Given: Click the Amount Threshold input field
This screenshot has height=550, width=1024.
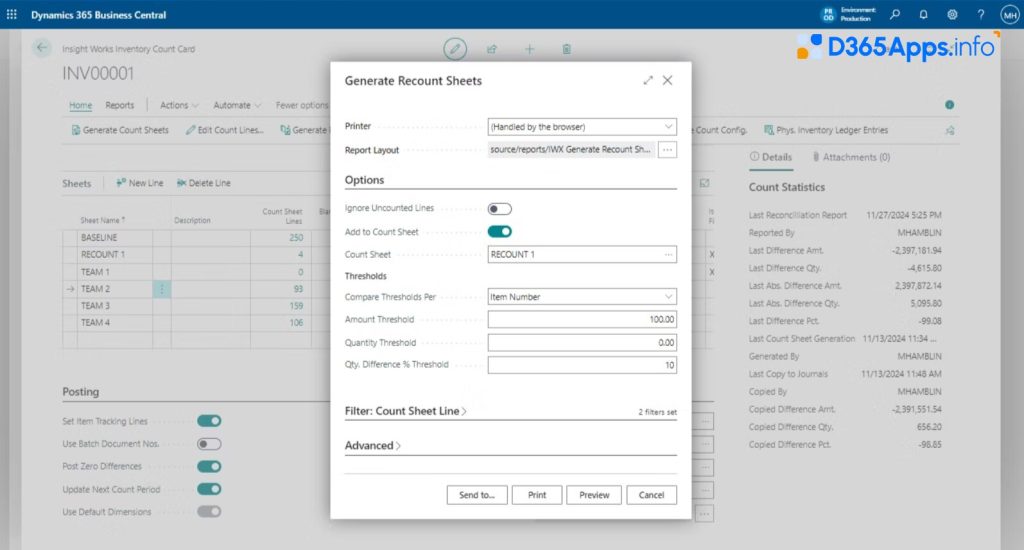Looking at the screenshot, I should 582,319.
